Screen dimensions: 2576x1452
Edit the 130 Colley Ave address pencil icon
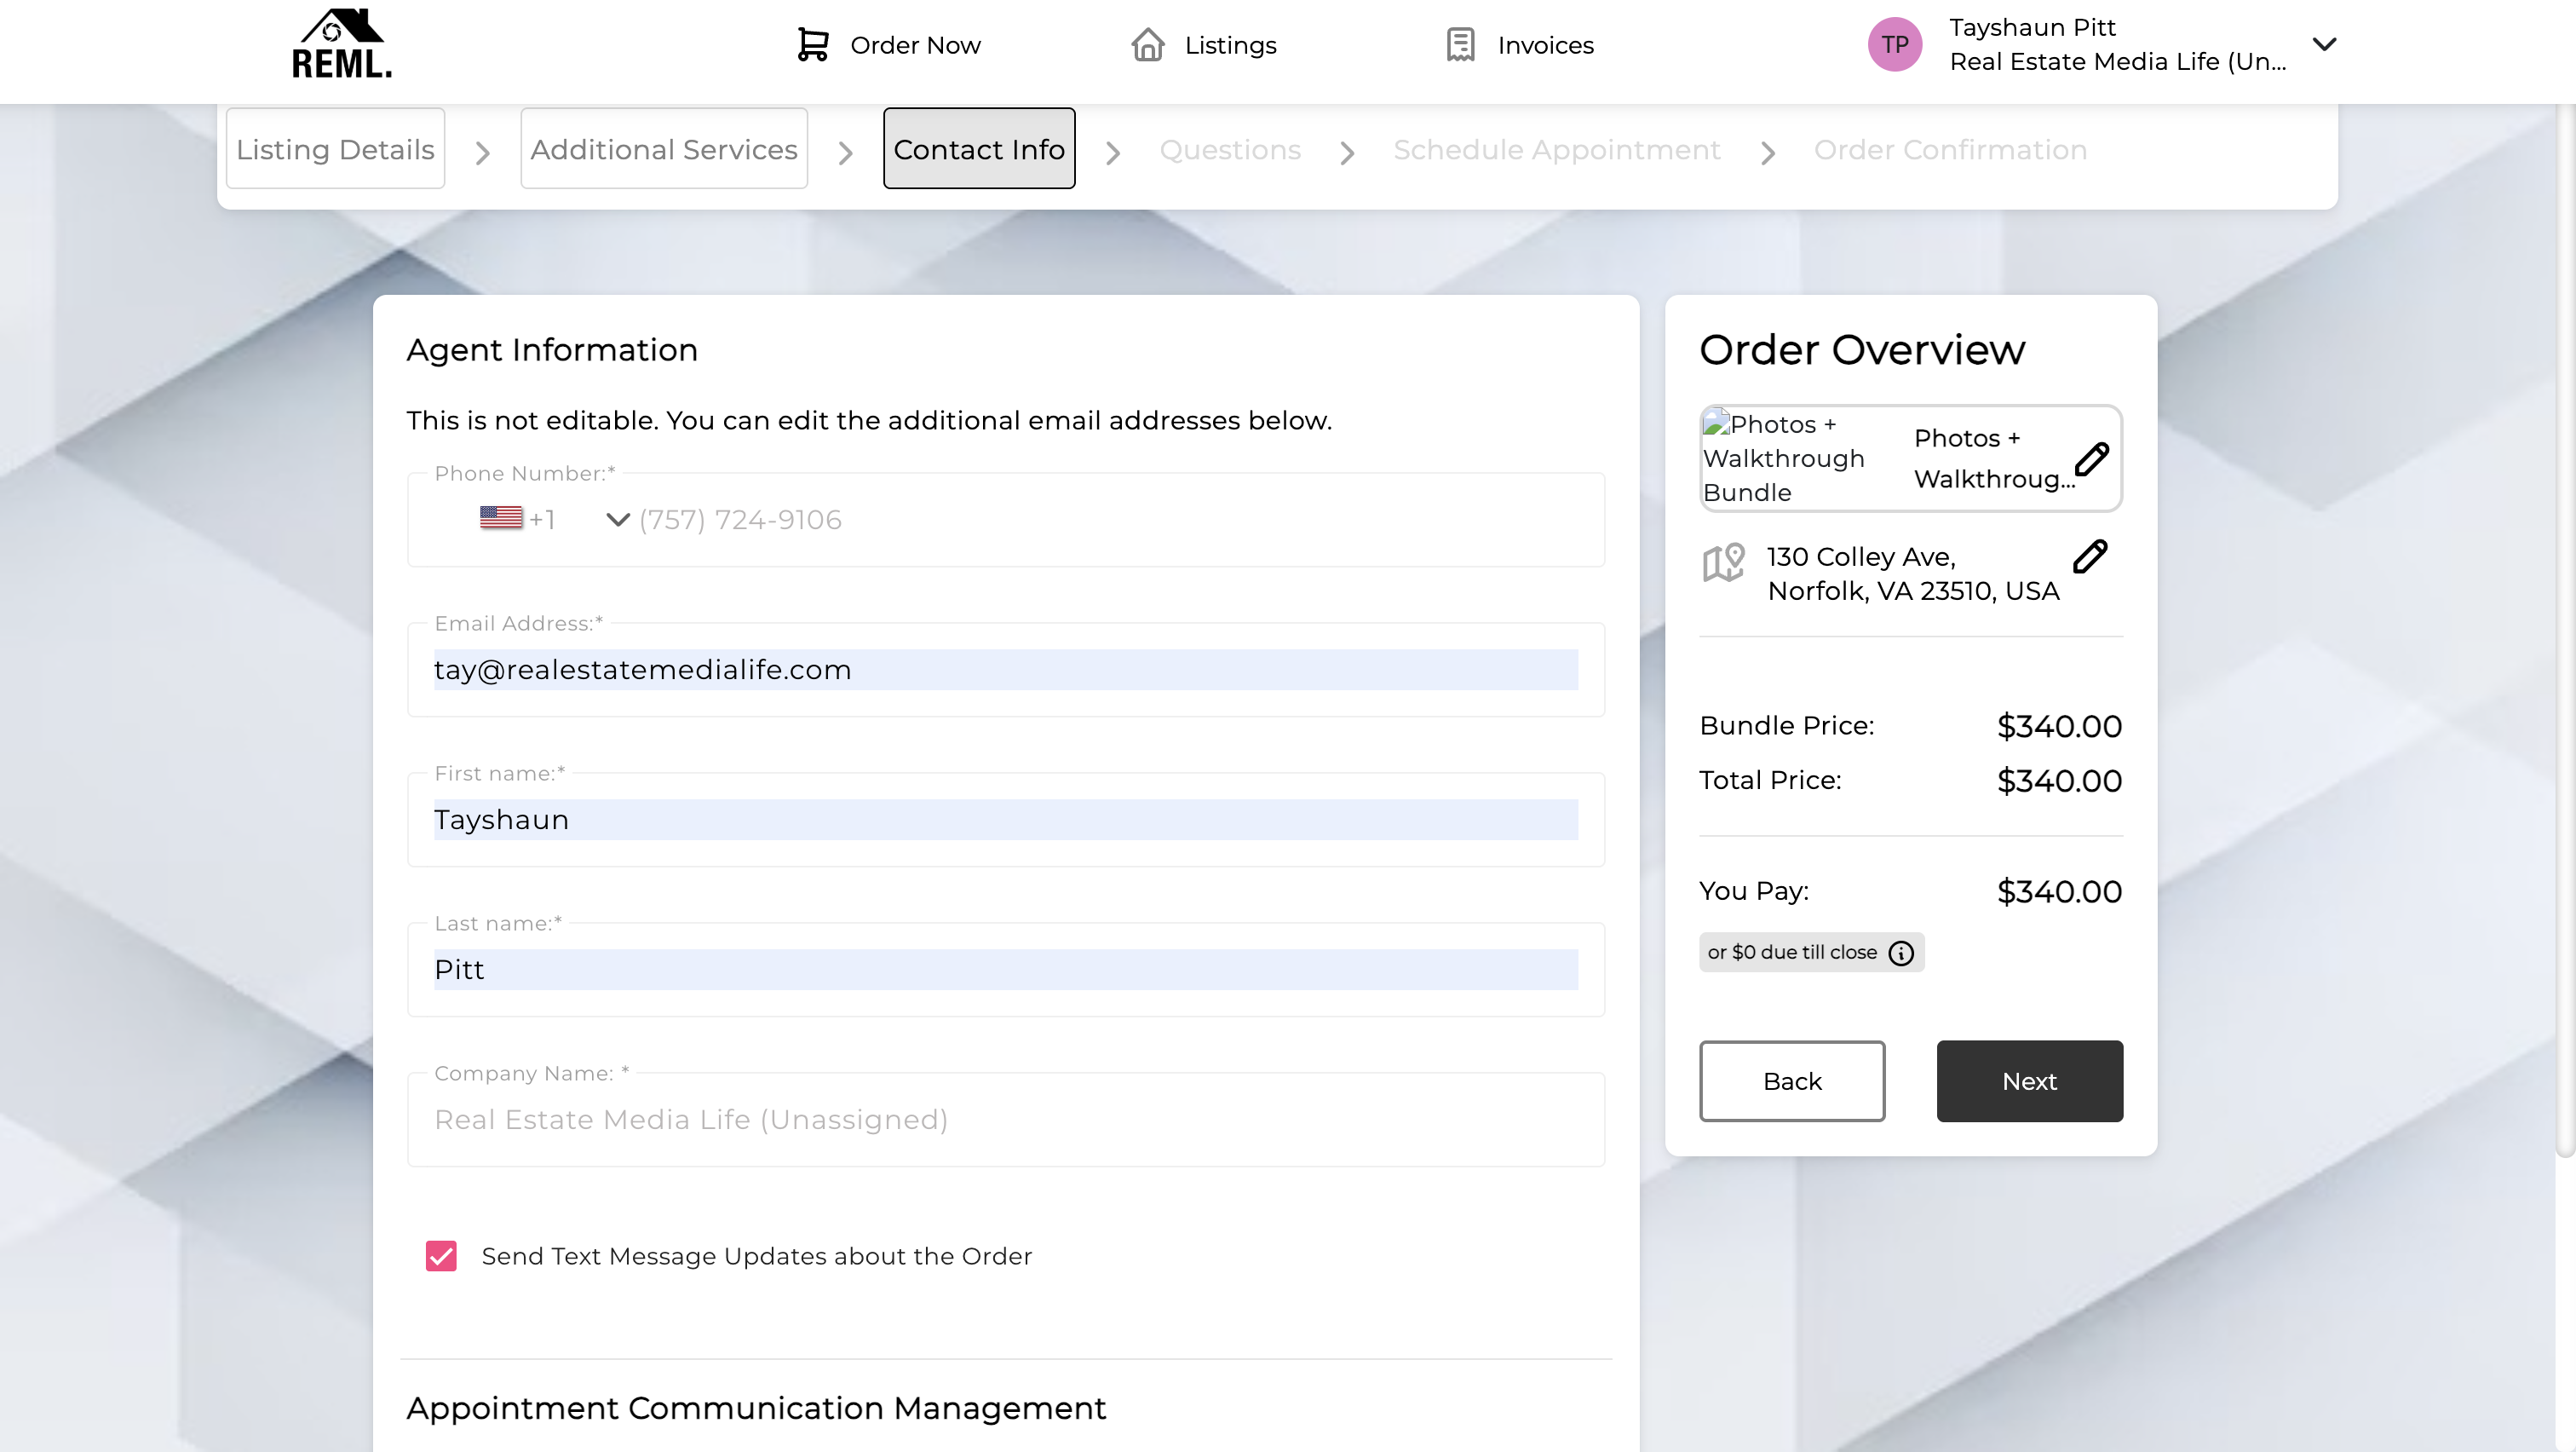(x=2090, y=556)
